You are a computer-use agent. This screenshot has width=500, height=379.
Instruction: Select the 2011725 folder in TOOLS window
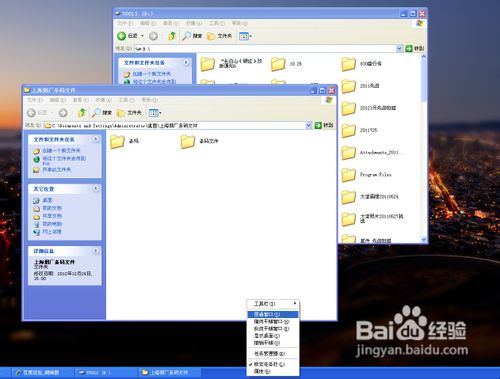(349, 130)
